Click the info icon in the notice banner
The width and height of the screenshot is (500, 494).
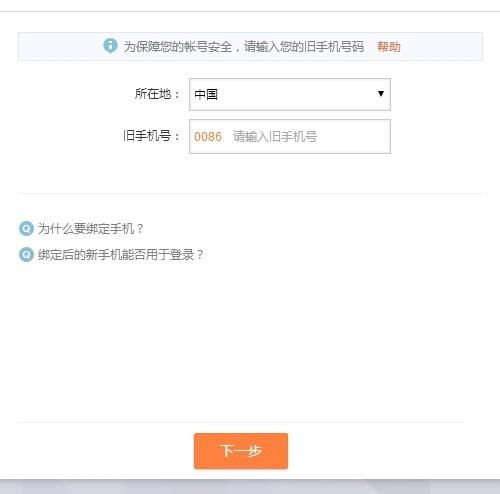tap(110, 46)
